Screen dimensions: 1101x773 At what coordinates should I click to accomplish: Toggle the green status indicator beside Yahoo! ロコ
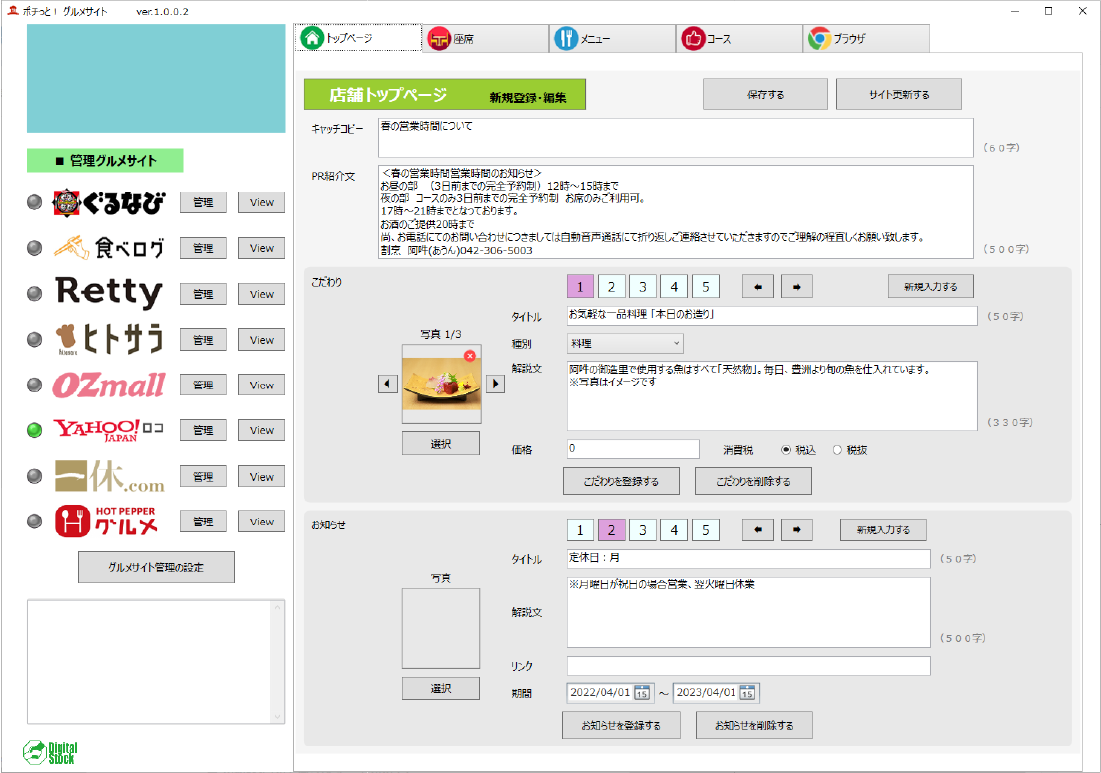[35, 430]
